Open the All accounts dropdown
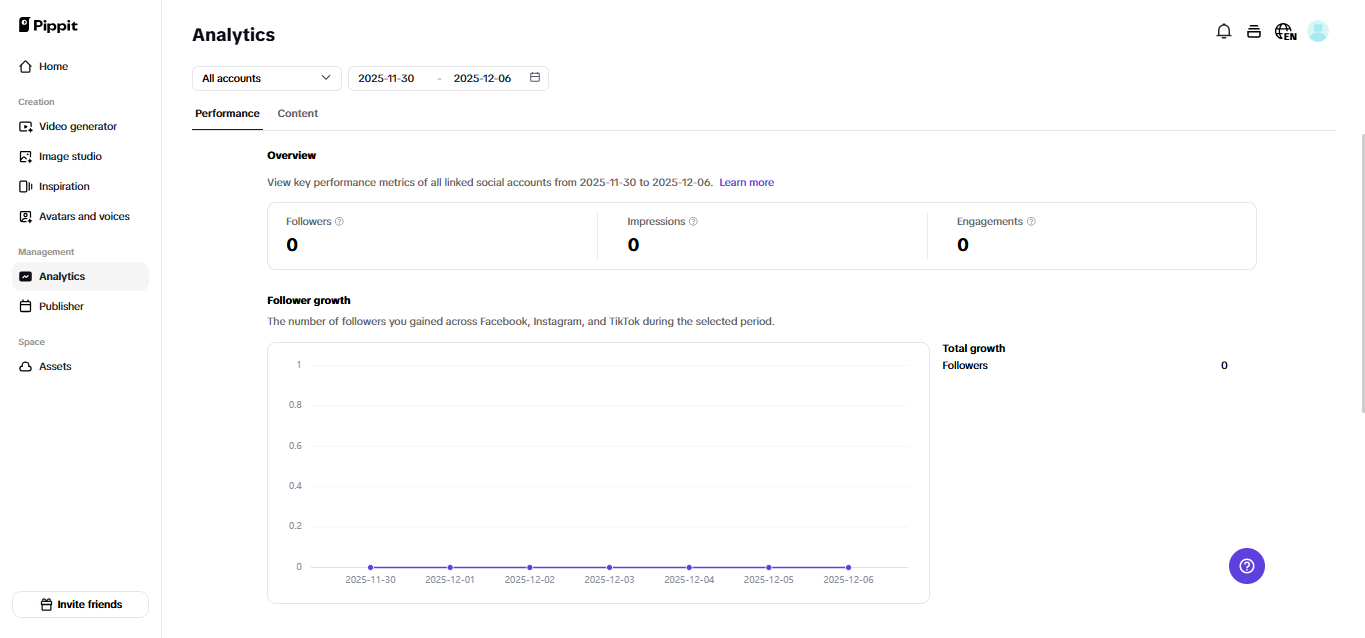This screenshot has width=1365, height=638. pos(266,77)
